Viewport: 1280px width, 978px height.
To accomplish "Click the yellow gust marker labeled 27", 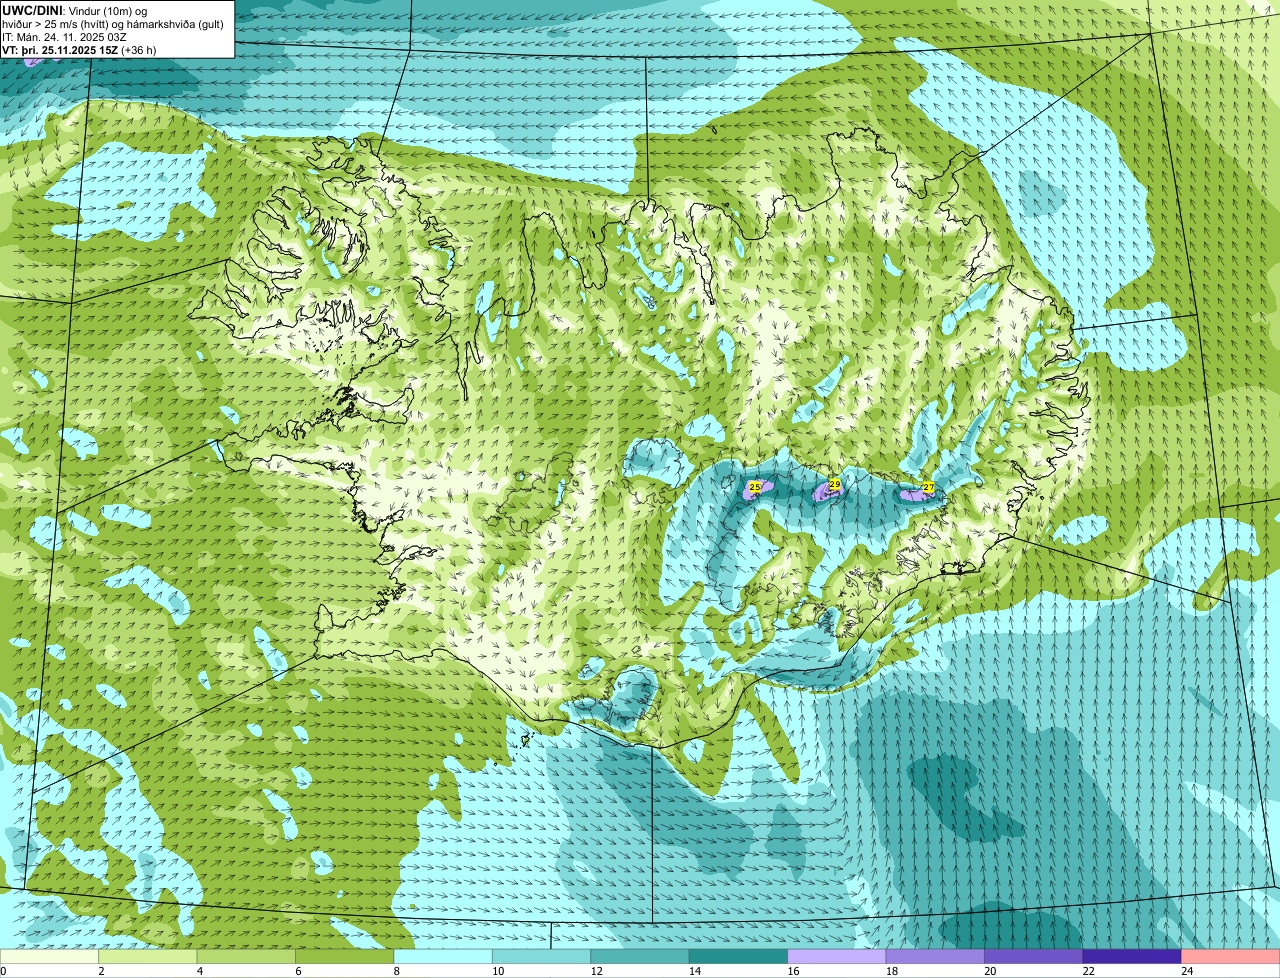I will click(928, 487).
